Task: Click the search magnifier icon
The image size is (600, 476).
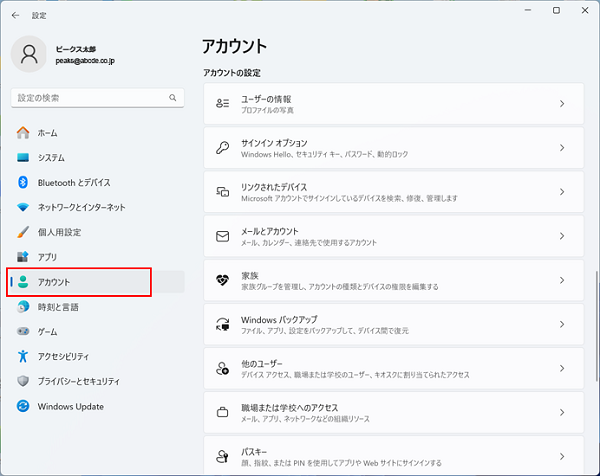Action: (173, 98)
